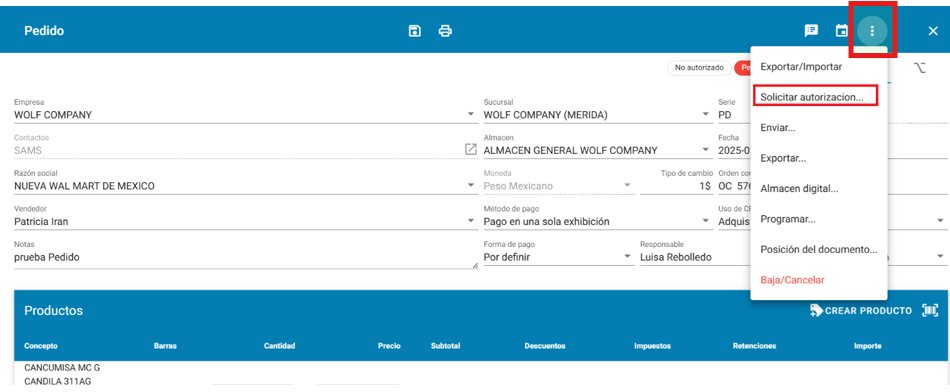Click the No autorizado status chip
This screenshot has width=950, height=392.
(699, 68)
